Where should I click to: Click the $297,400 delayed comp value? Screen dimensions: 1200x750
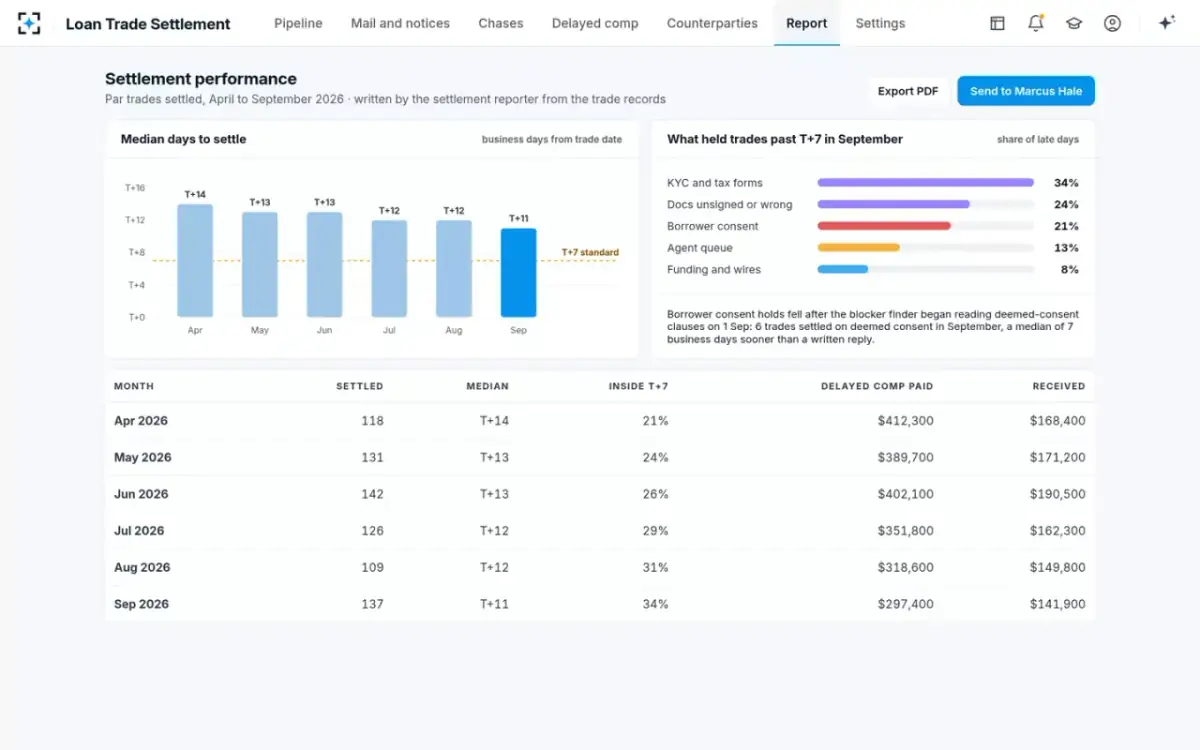(x=906, y=604)
